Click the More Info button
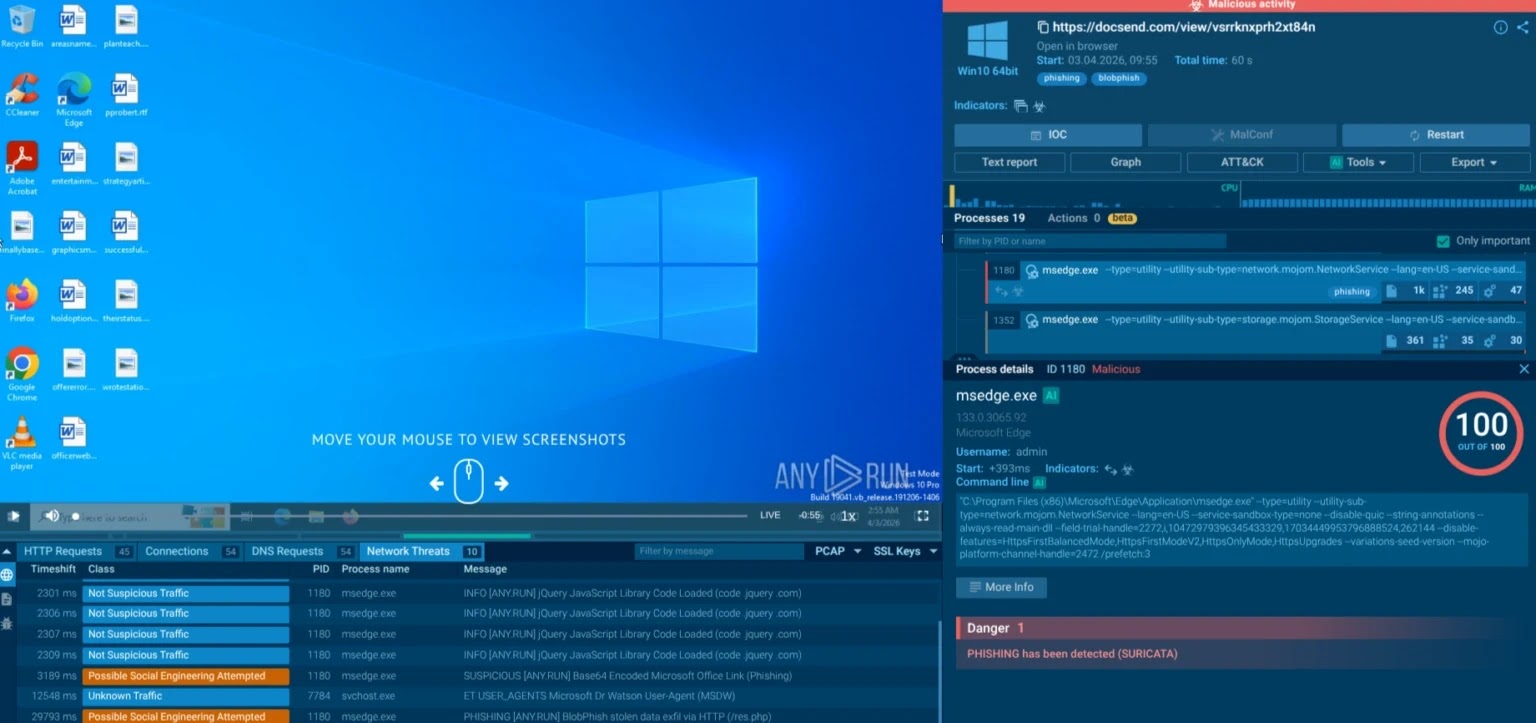 tap(1001, 587)
